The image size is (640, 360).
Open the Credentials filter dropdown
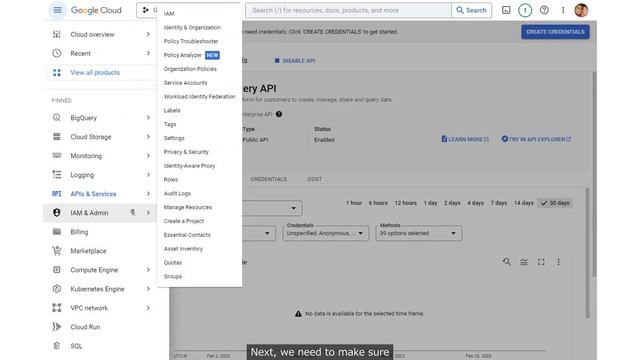click(326, 233)
